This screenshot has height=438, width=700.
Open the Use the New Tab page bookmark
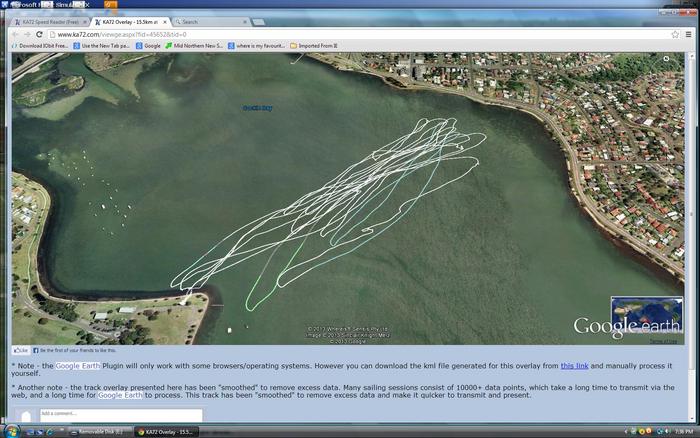[105, 46]
